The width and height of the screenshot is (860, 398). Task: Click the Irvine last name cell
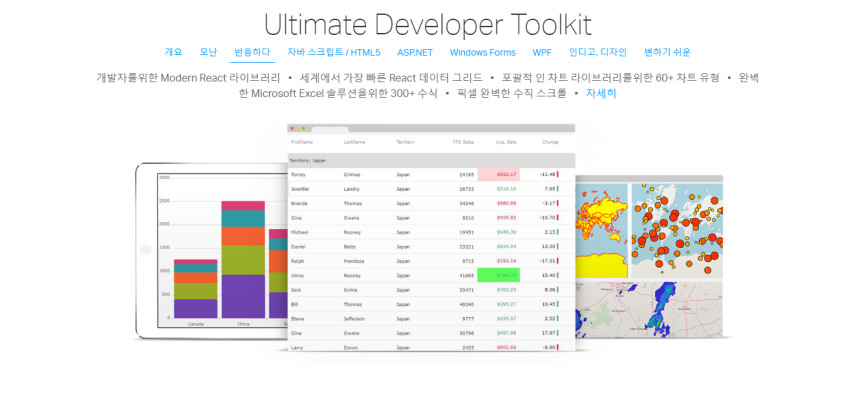coord(351,289)
